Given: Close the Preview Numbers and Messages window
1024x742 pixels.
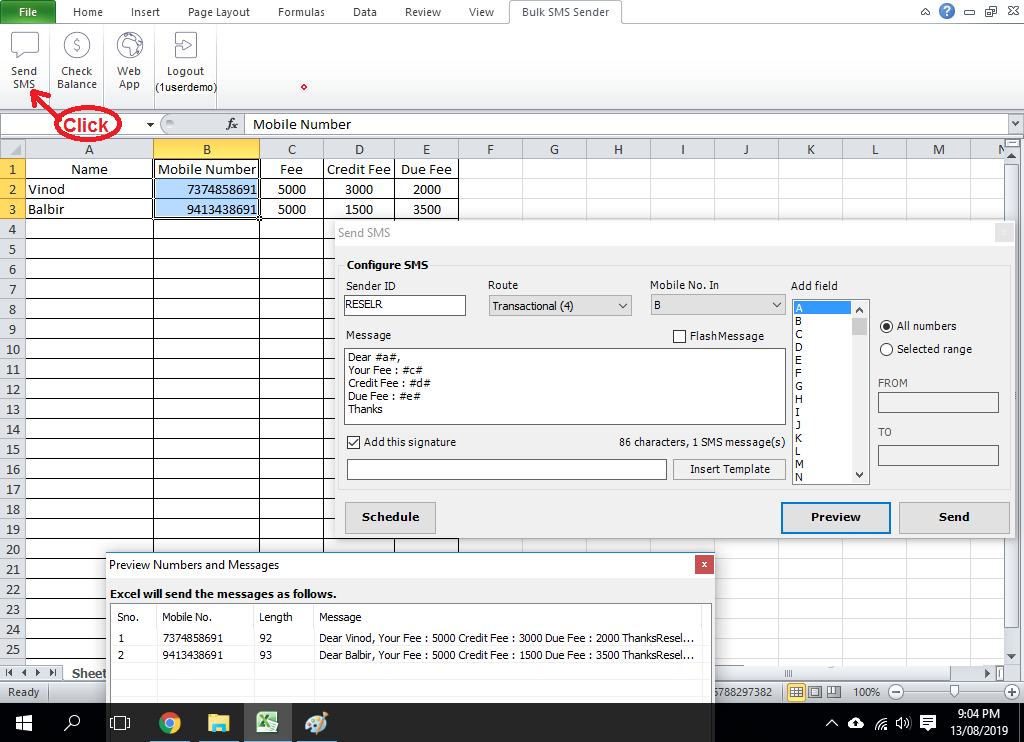Looking at the screenshot, I should [704, 565].
